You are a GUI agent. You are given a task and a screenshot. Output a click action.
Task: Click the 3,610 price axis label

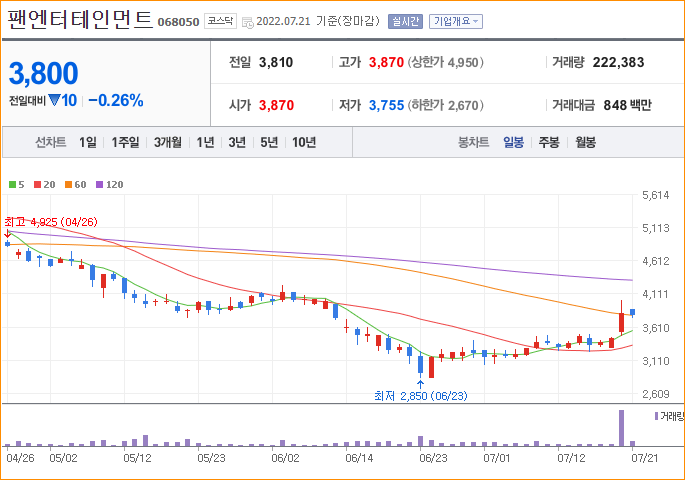click(656, 328)
